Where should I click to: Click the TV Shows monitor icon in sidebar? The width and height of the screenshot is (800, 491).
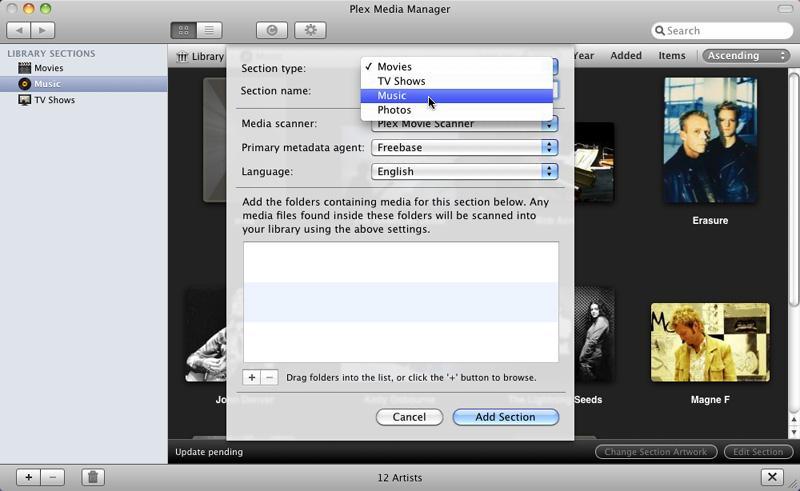click(24, 100)
